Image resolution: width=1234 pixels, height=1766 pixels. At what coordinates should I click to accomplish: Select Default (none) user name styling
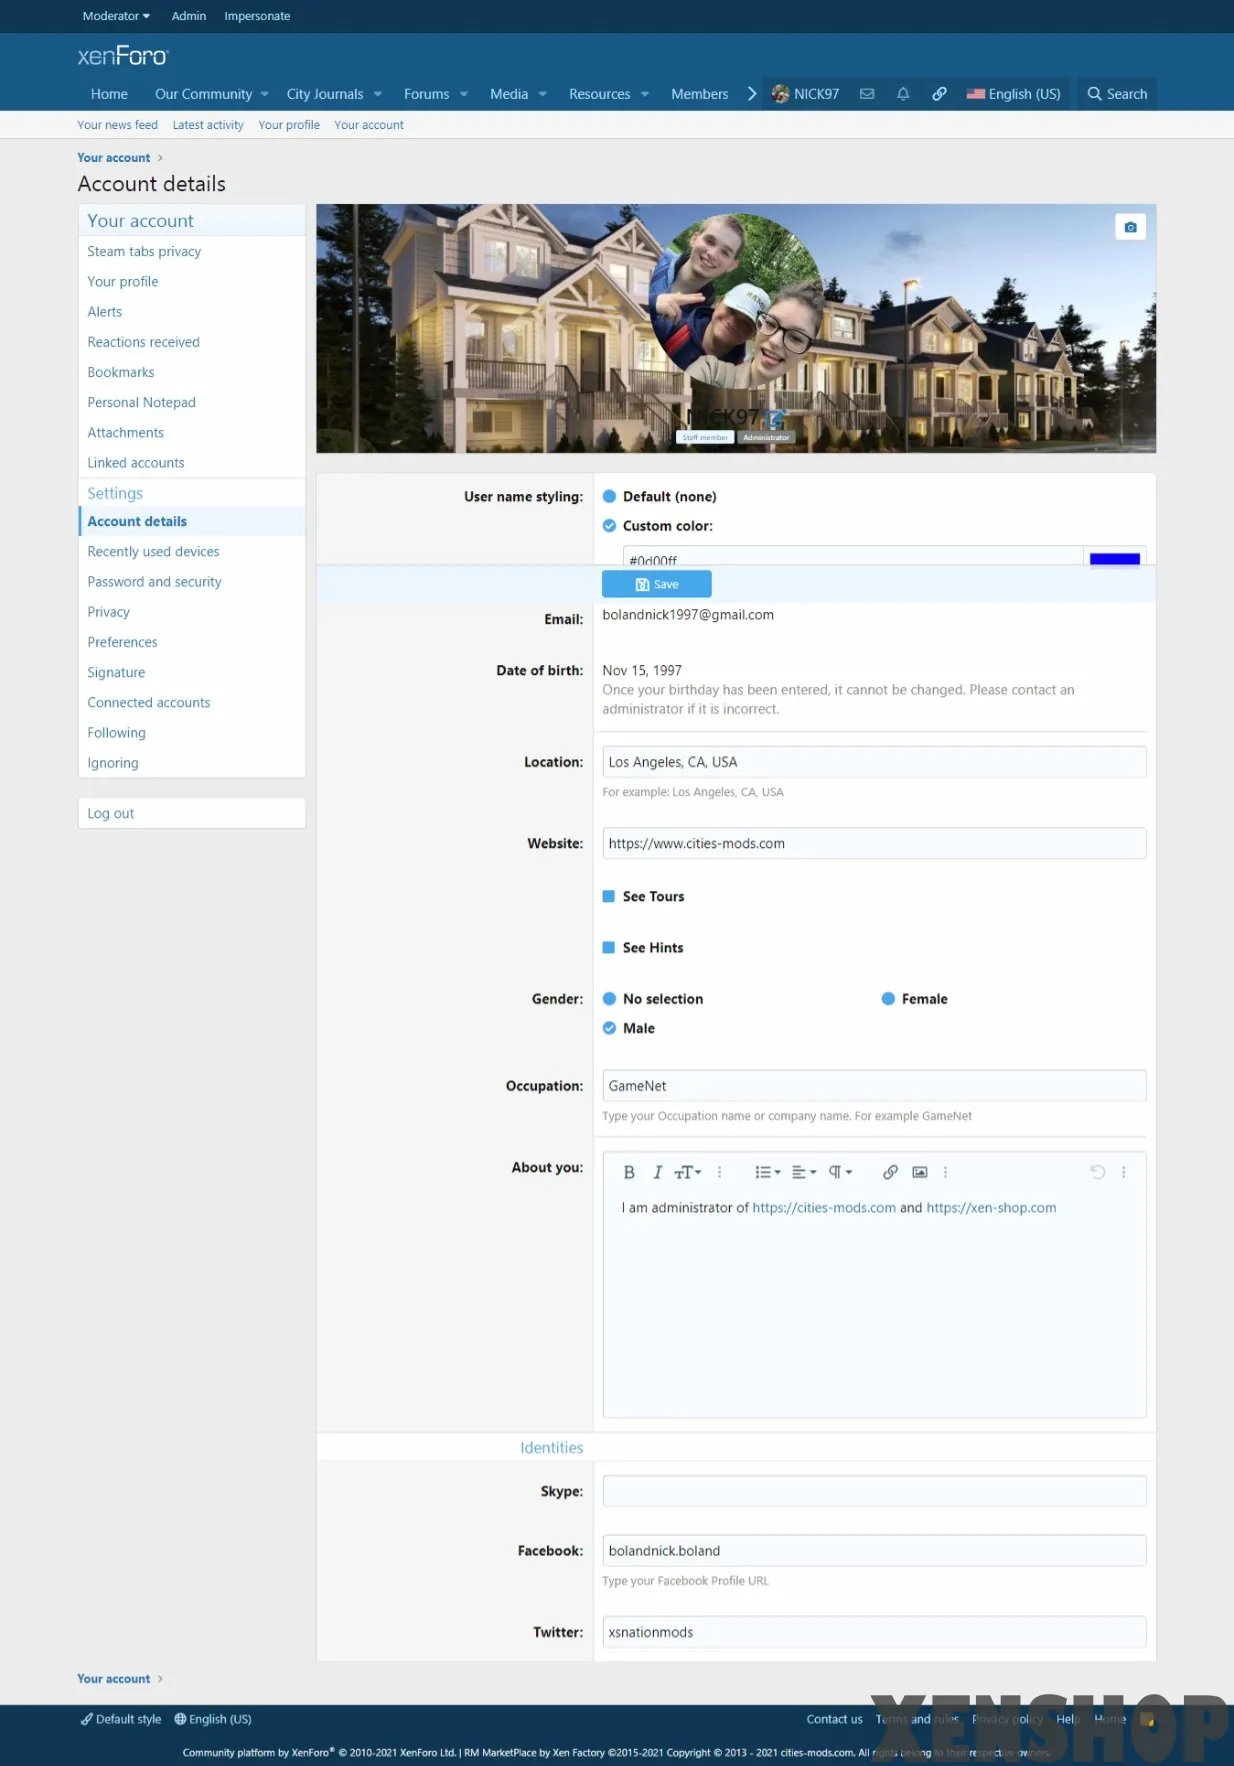pos(609,497)
